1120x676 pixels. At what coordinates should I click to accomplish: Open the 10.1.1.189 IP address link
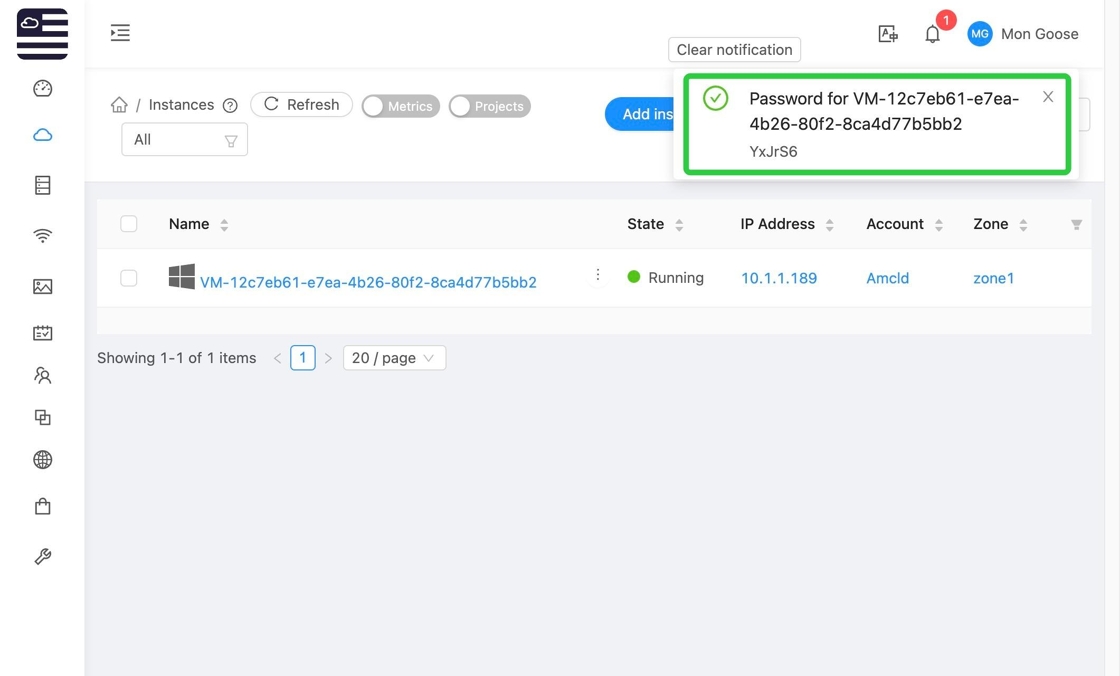(x=778, y=278)
